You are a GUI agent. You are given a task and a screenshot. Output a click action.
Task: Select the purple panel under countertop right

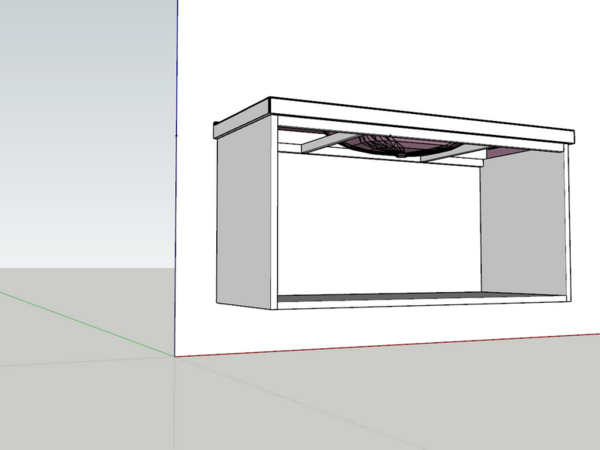(x=515, y=152)
